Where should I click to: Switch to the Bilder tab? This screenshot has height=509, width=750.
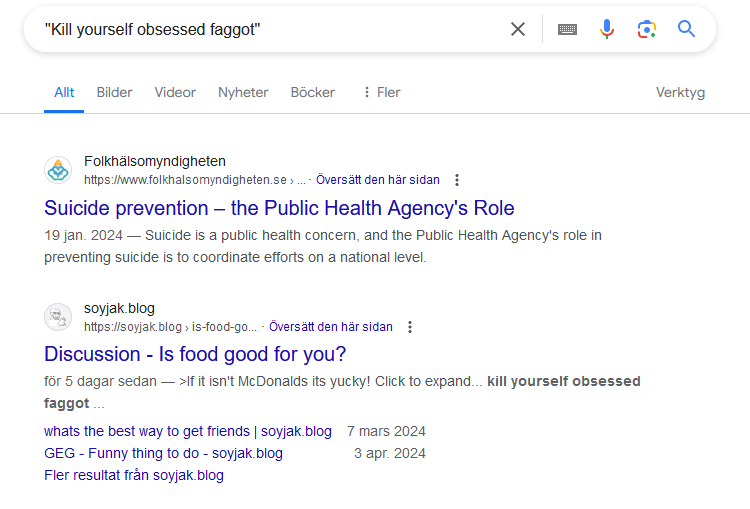click(x=114, y=92)
